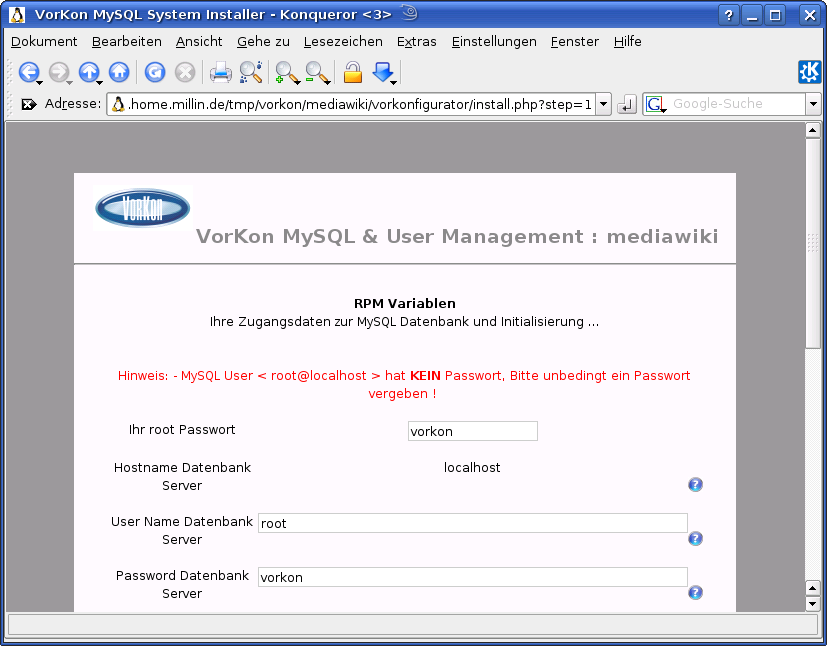Zoom out with the magnifier minus icon

pos(318,72)
